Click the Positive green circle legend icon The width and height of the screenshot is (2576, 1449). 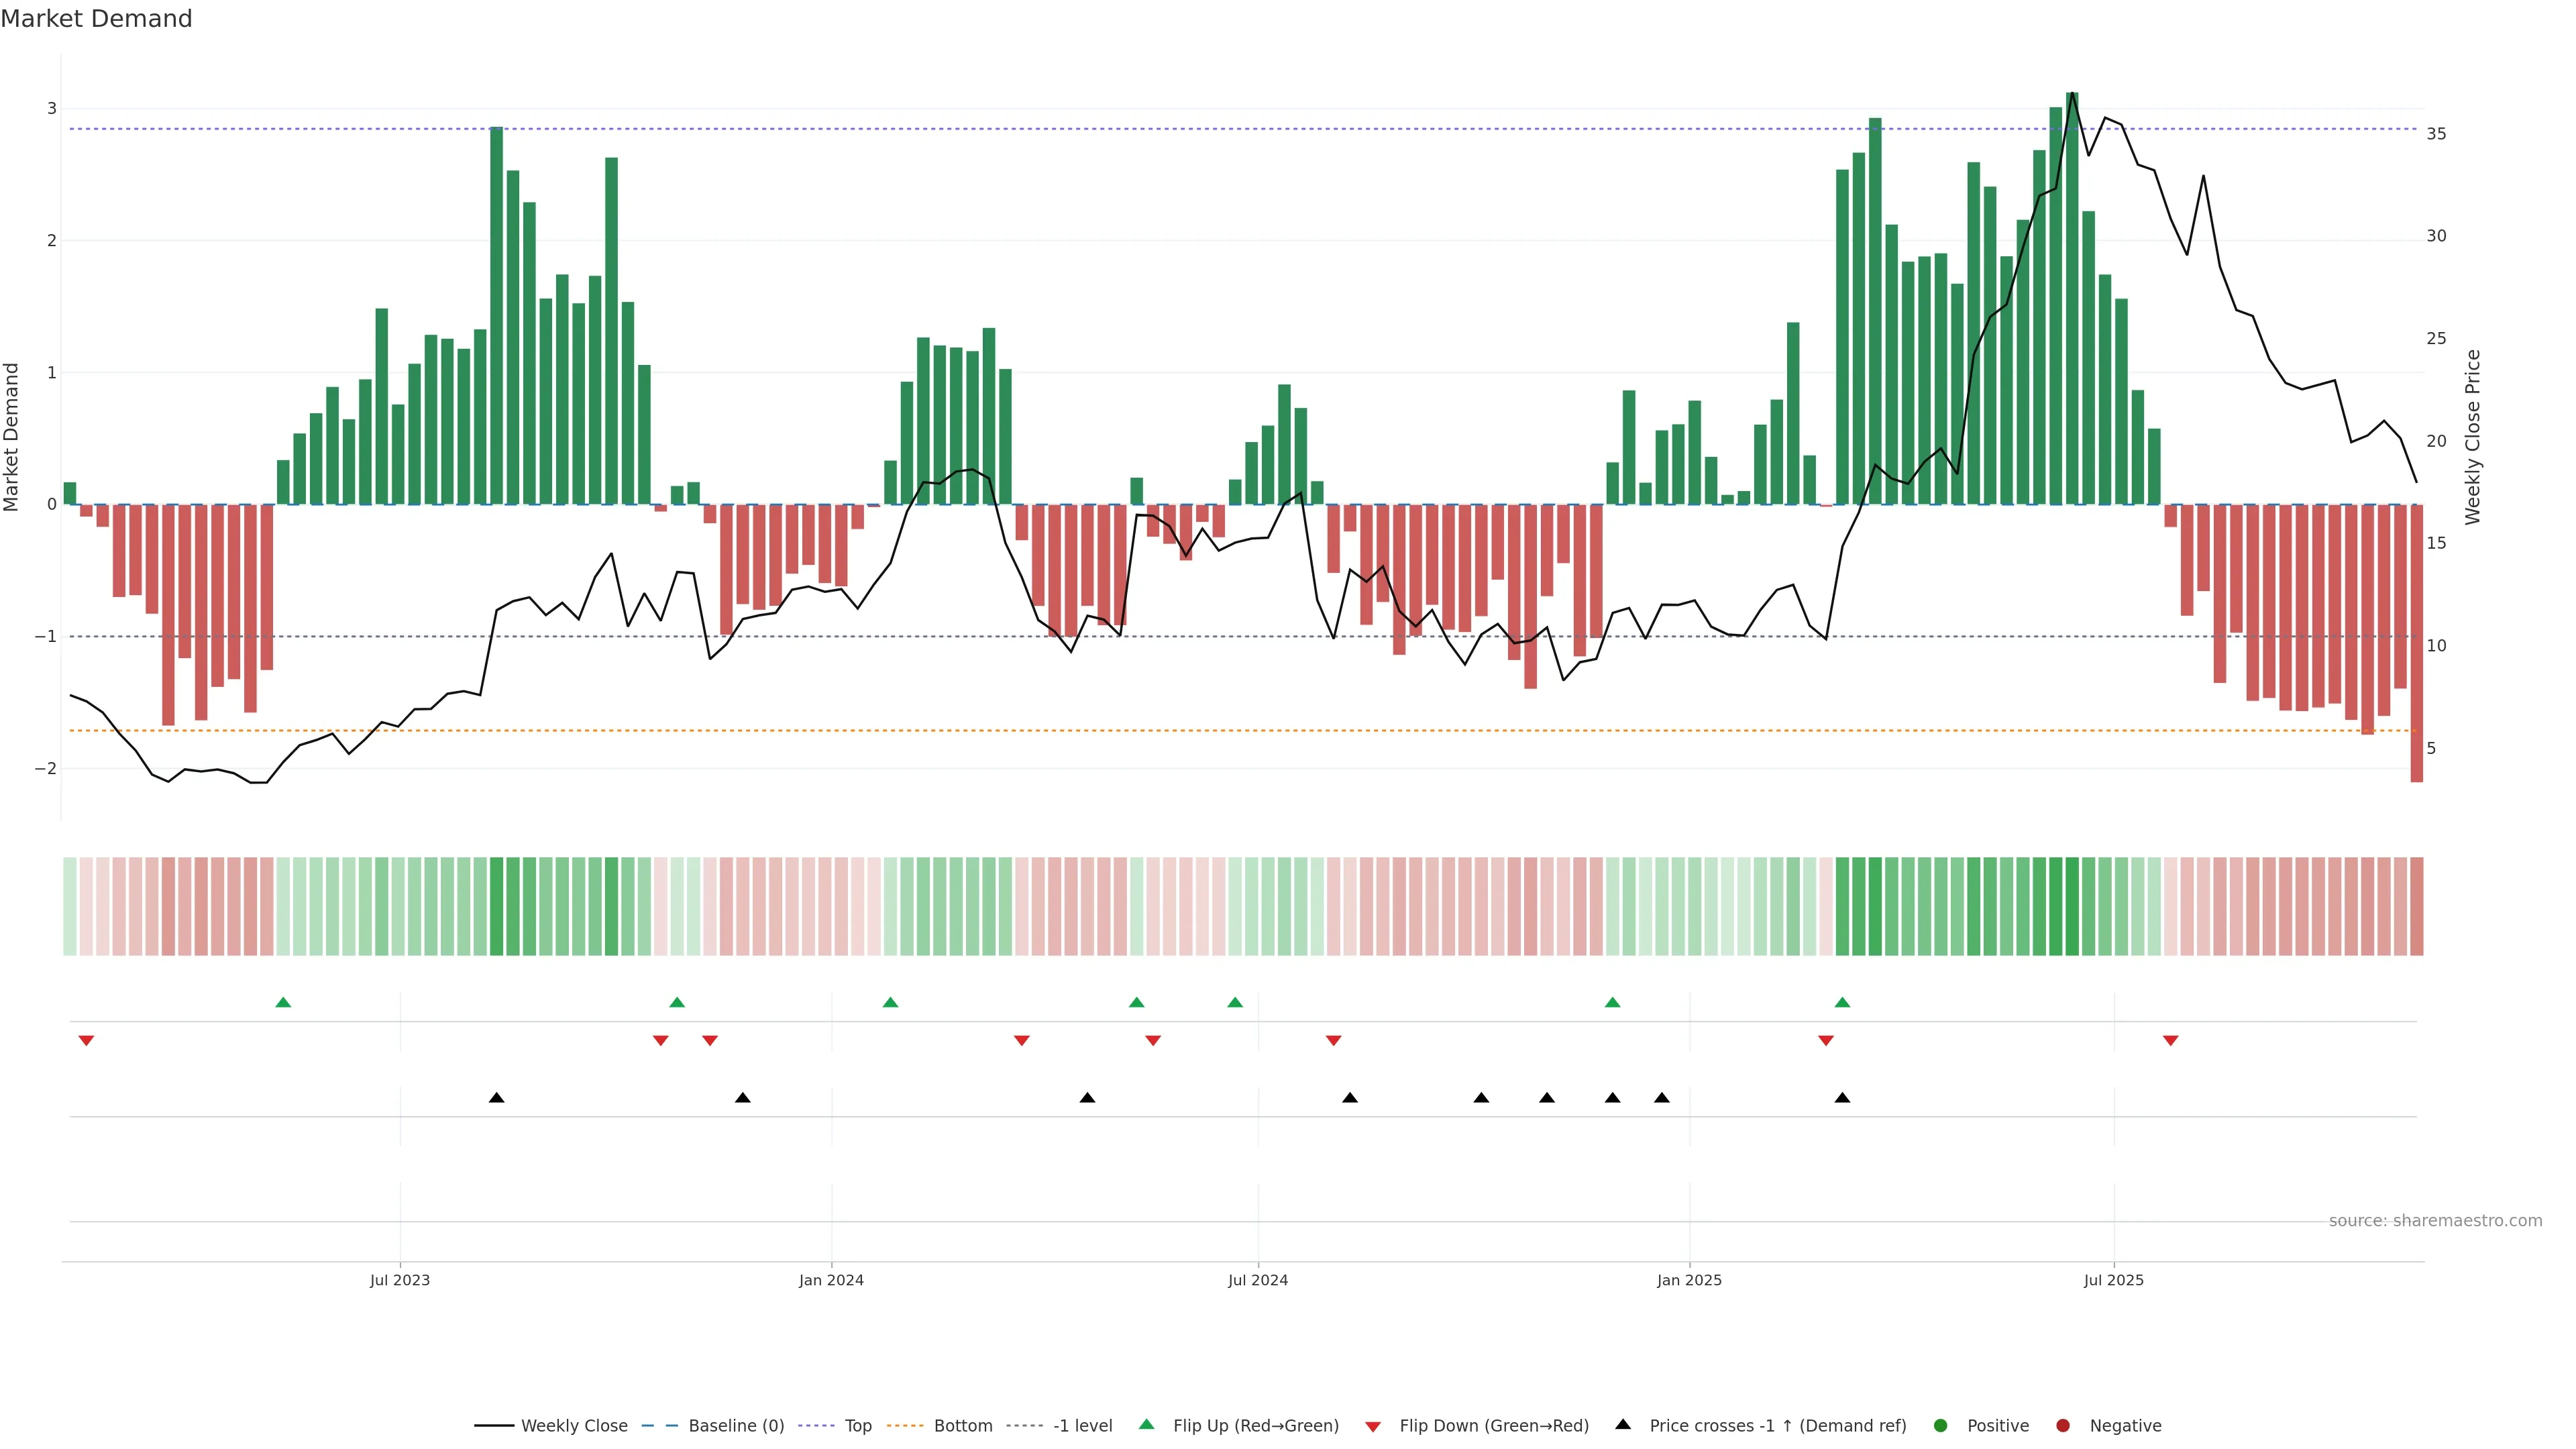pyautogui.click(x=1941, y=1426)
